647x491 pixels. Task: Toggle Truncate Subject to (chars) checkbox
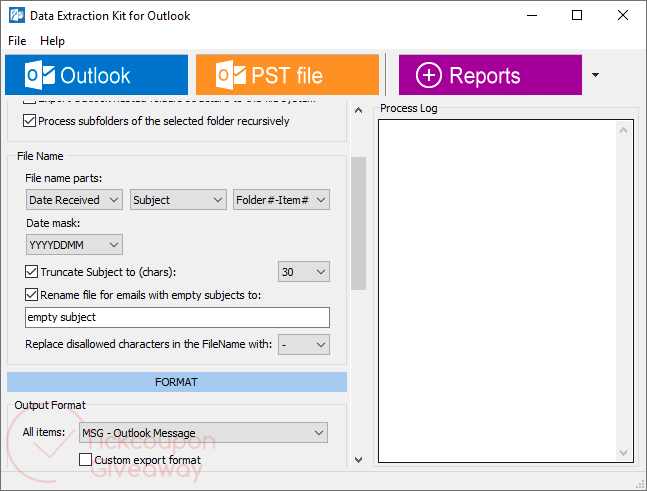click(x=31, y=272)
